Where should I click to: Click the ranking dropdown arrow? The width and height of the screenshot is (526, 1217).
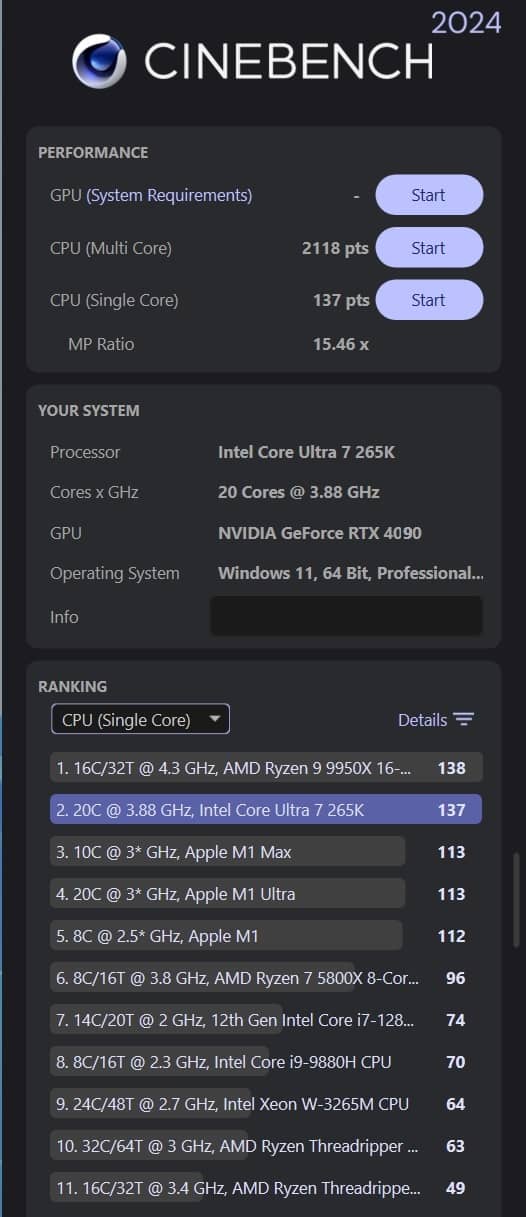click(x=214, y=719)
